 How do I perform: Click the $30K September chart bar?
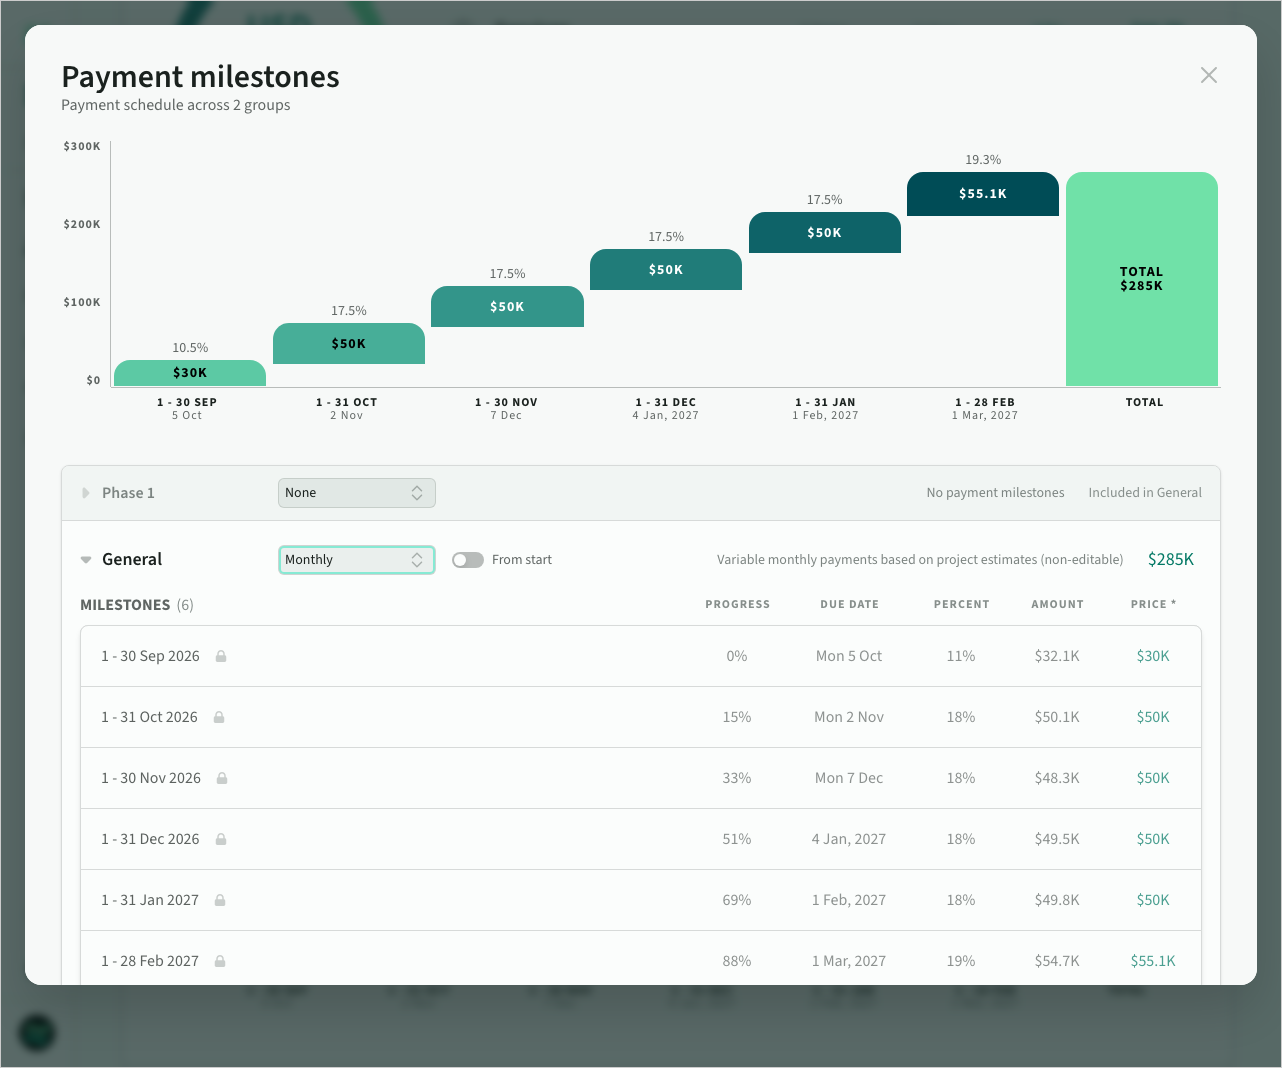click(x=190, y=373)
